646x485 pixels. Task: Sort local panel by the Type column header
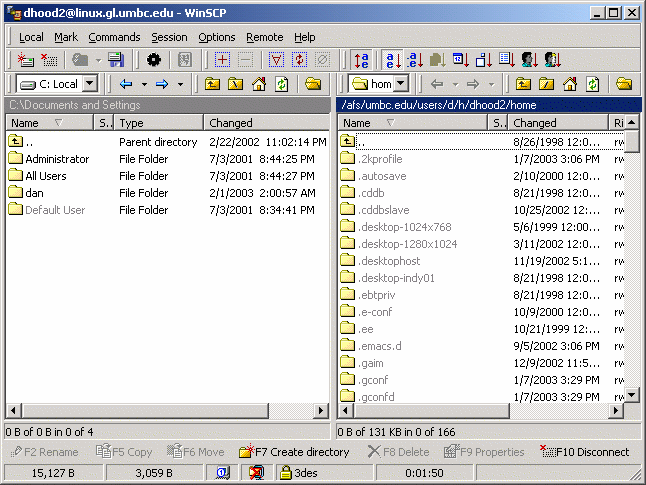159,123
